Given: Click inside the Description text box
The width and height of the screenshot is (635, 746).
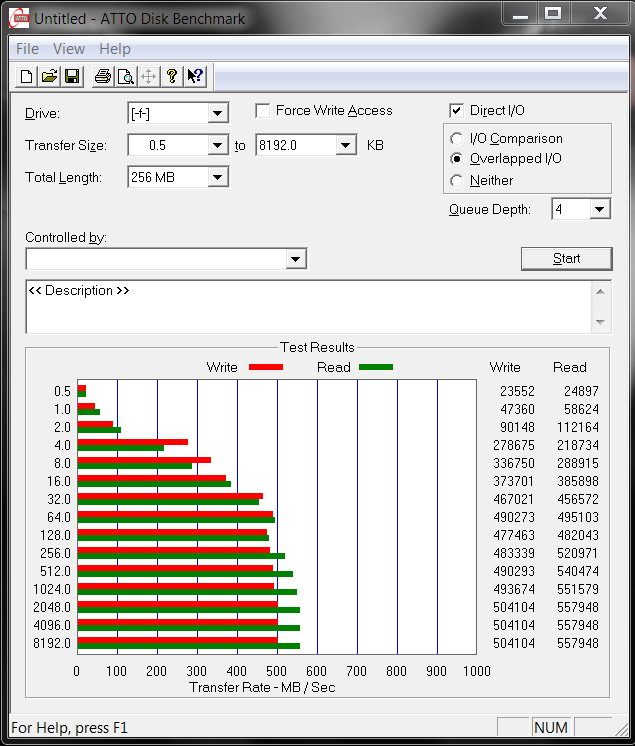Looking at the screenshot, I should click(300, 306).
